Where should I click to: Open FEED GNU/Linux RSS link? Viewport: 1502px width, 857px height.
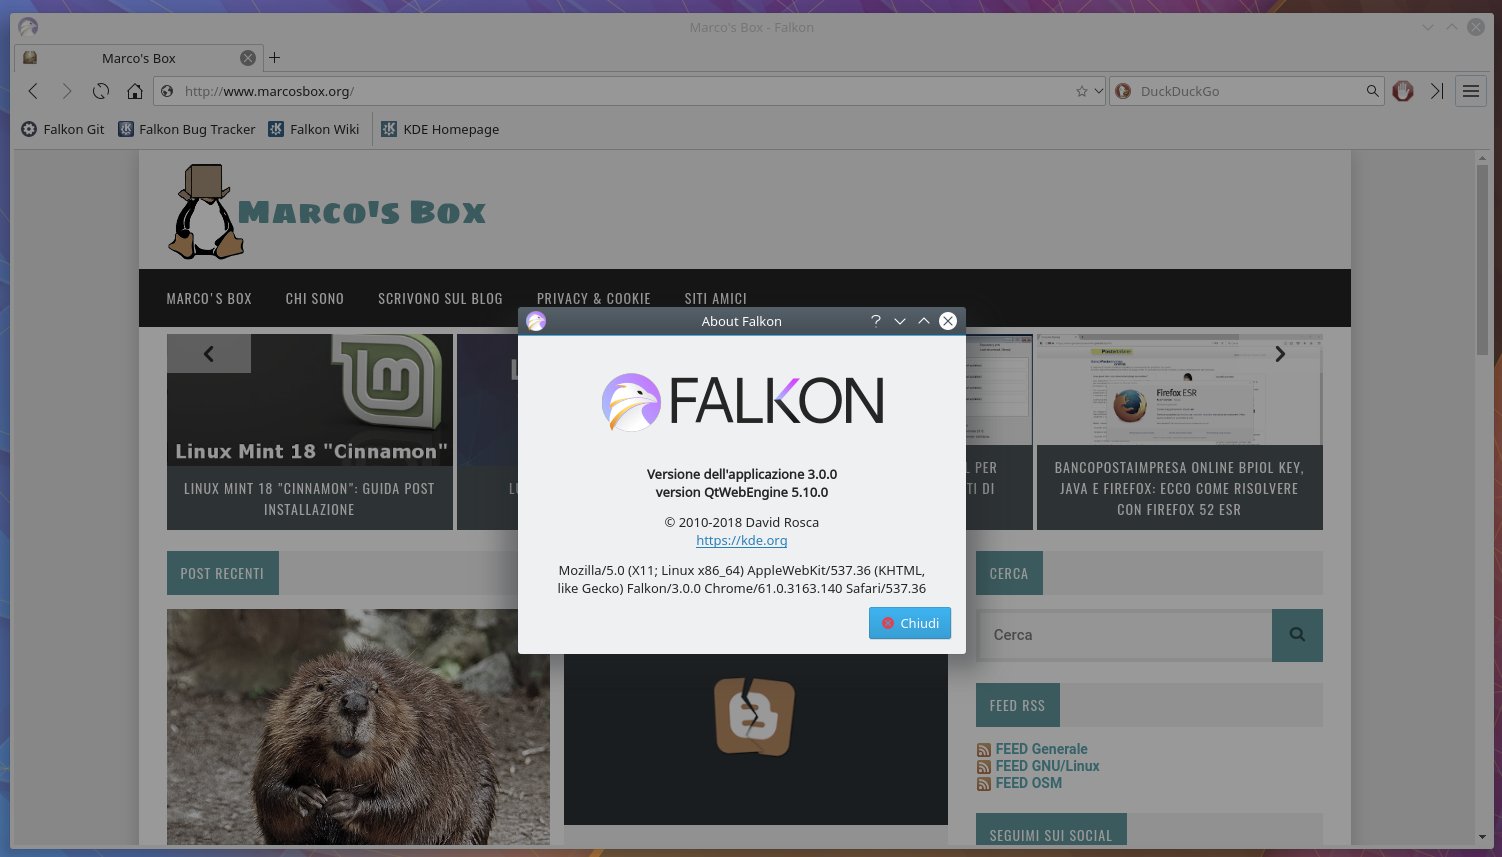(1047, 766)
